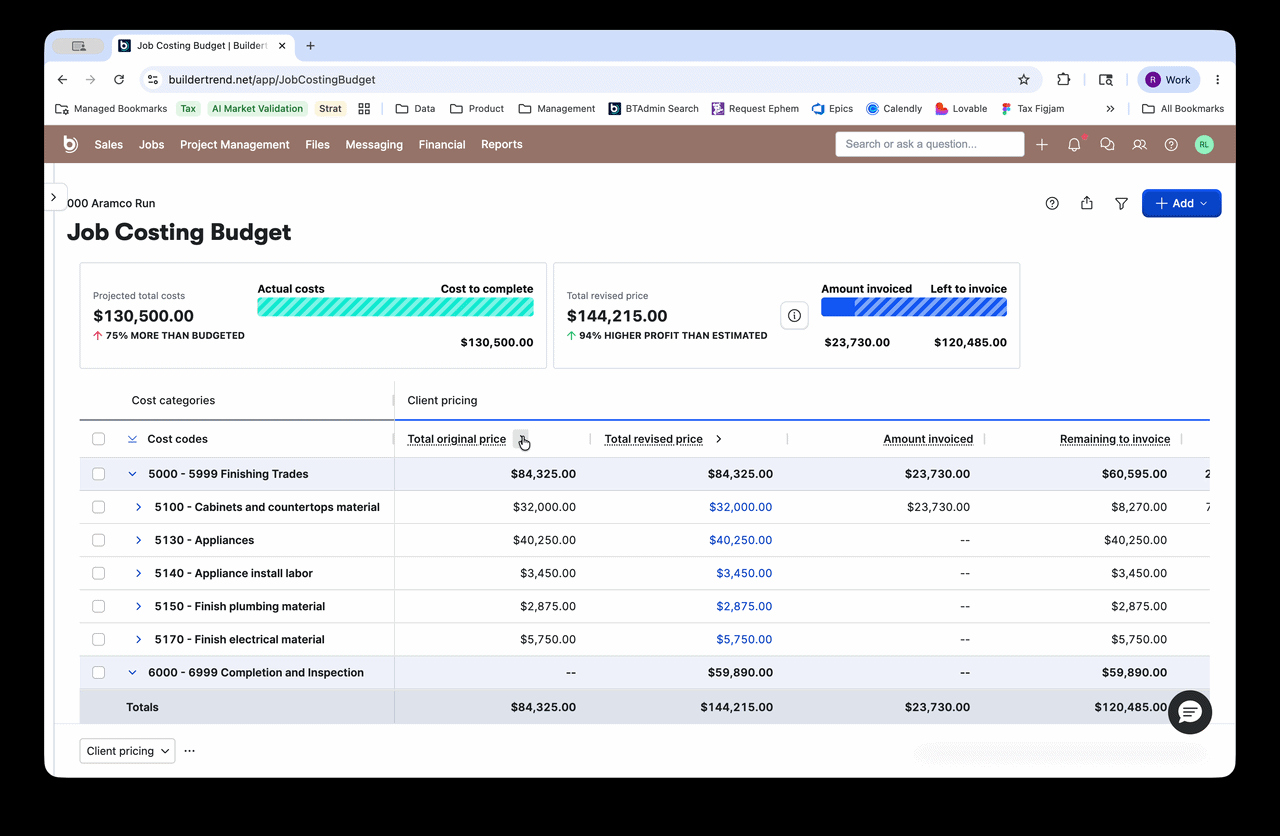Tick the 5130 - Appliances checkbox
Screen dimensions: 1280x836
point(98,540)
